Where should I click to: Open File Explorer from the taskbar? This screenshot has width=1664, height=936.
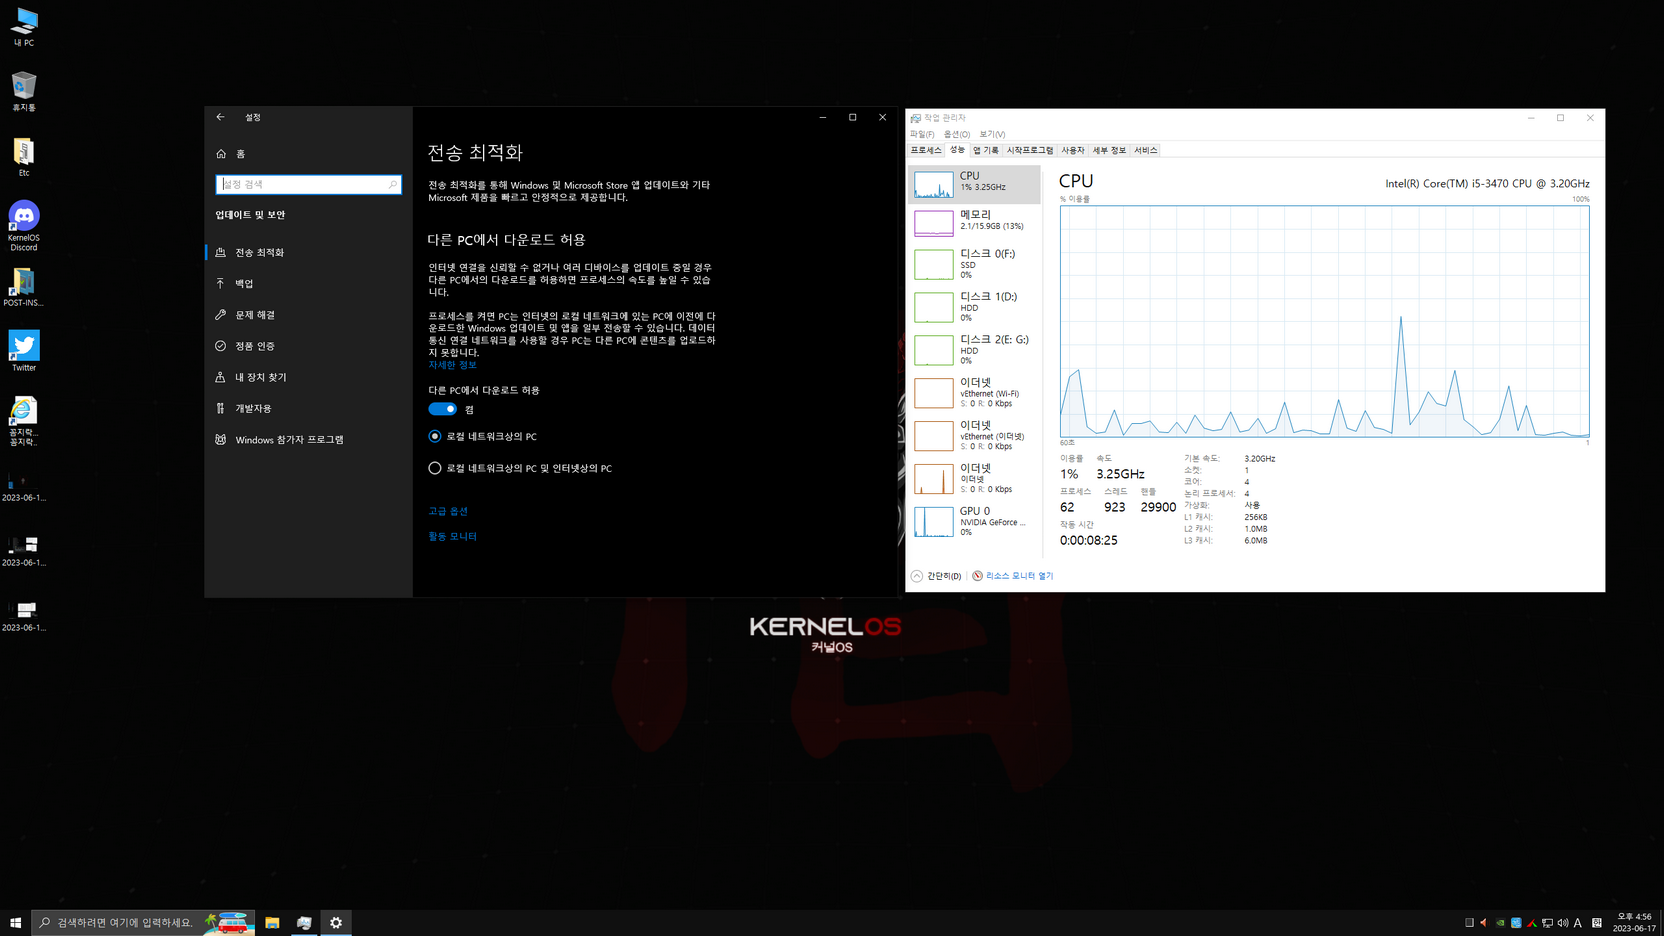tap(272, 923)
